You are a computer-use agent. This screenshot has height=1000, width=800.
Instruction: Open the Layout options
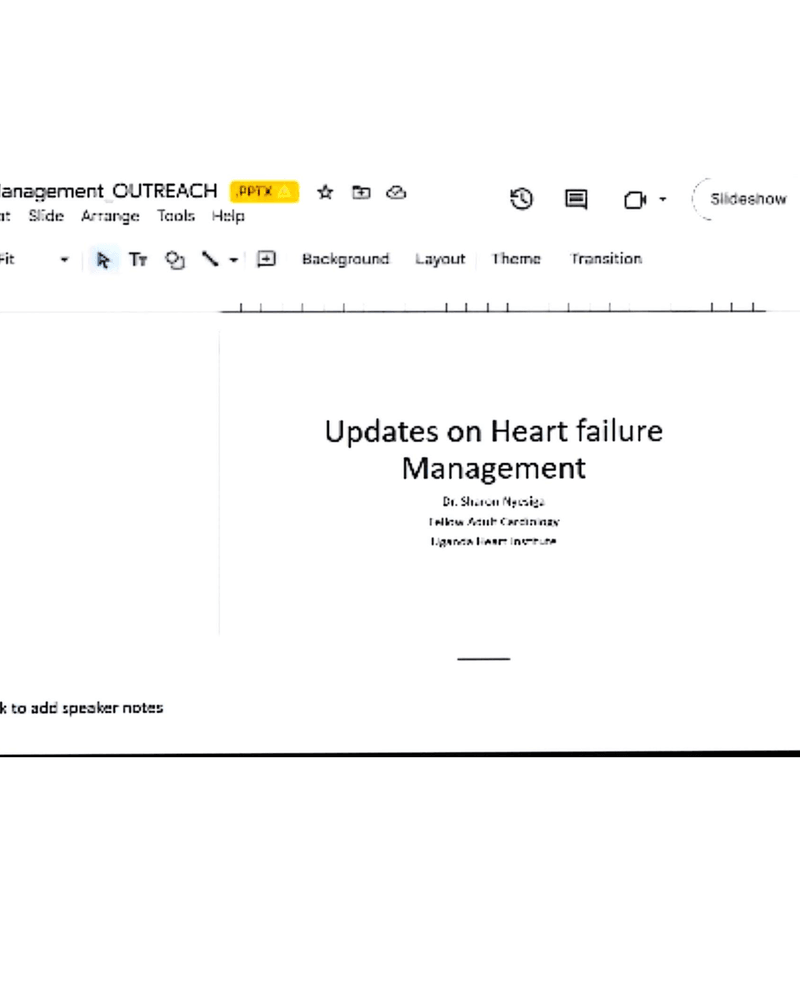(x=440, y=260)
